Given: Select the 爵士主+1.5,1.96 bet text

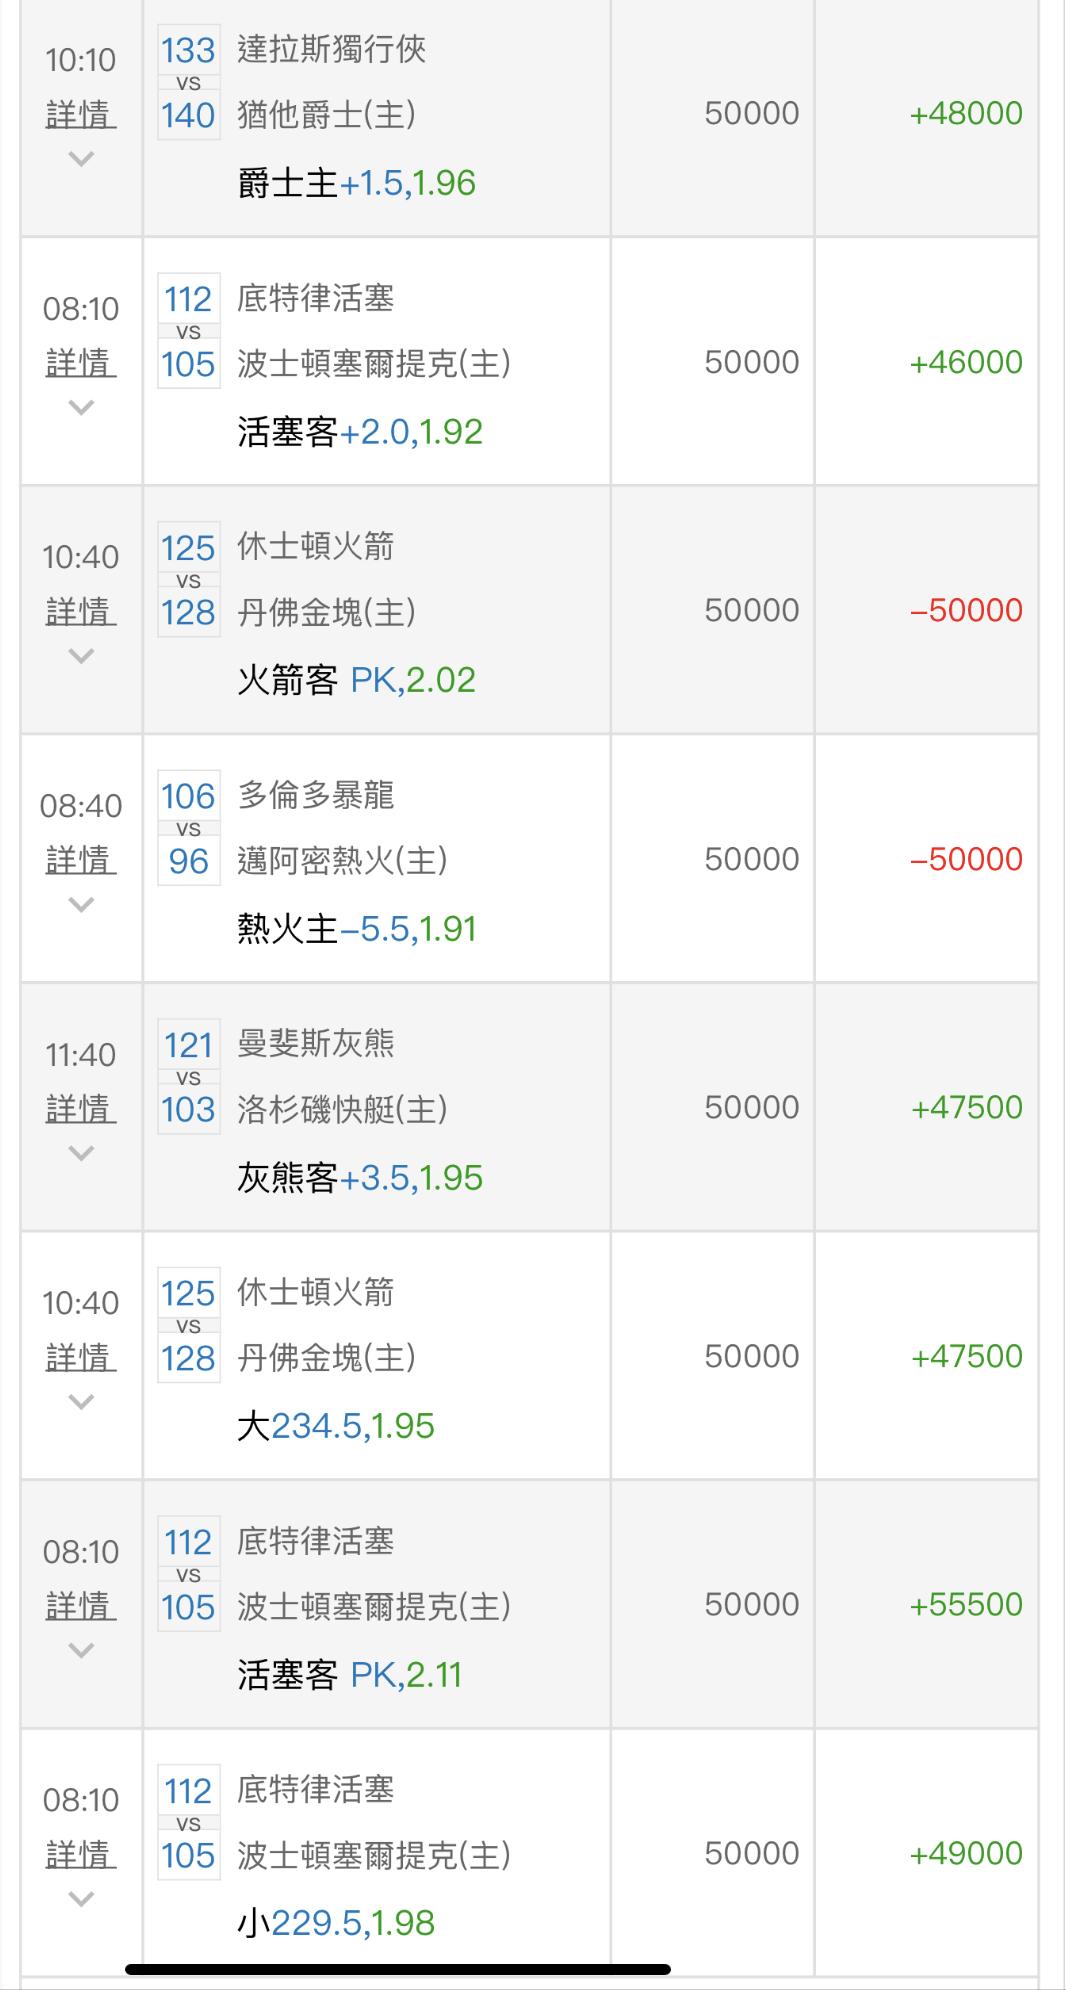Looking at the screenshot, I should point(356,183).
